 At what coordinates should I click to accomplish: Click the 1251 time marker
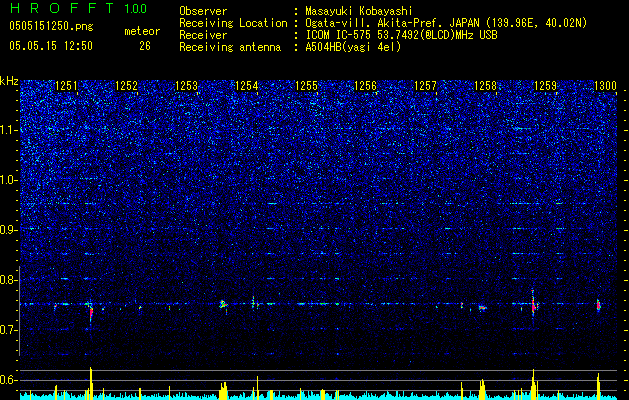point(66,86)
